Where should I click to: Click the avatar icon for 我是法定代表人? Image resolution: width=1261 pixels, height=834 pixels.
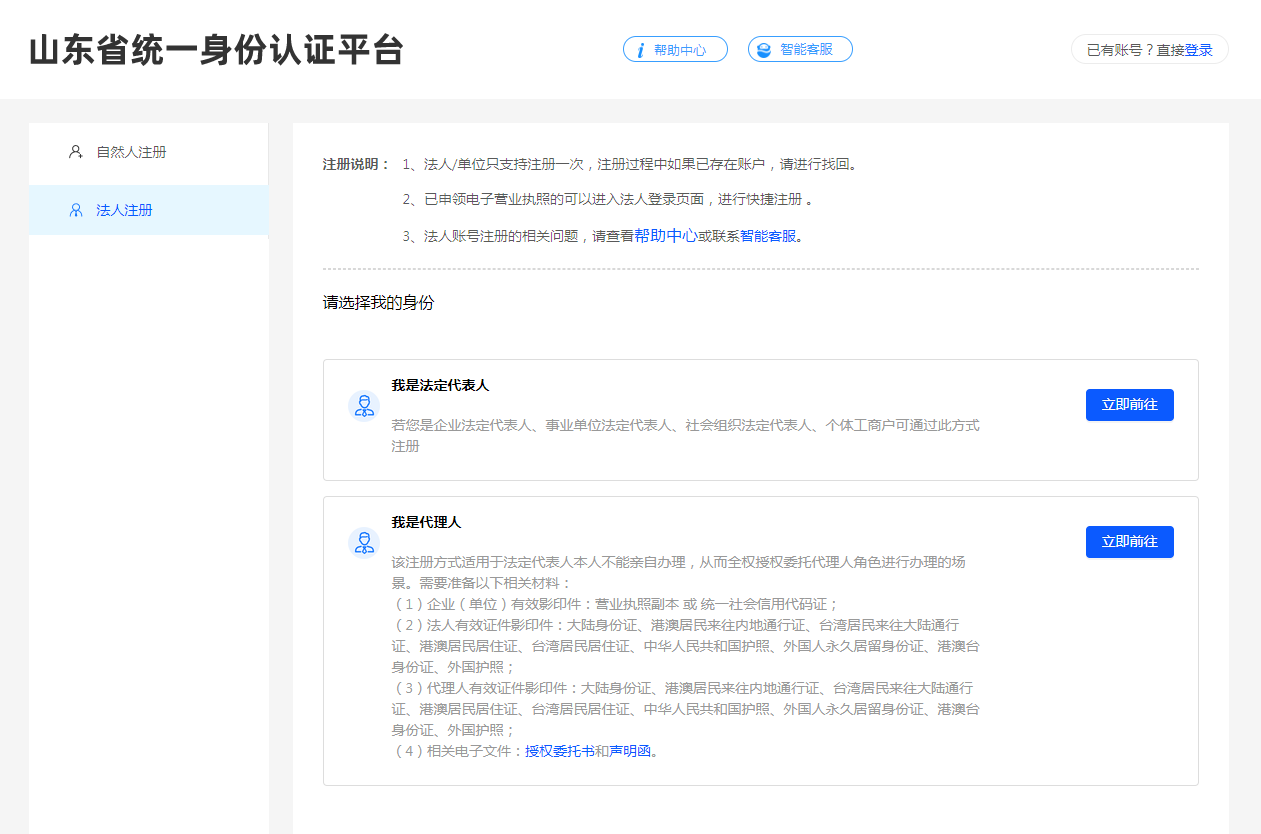364,405
